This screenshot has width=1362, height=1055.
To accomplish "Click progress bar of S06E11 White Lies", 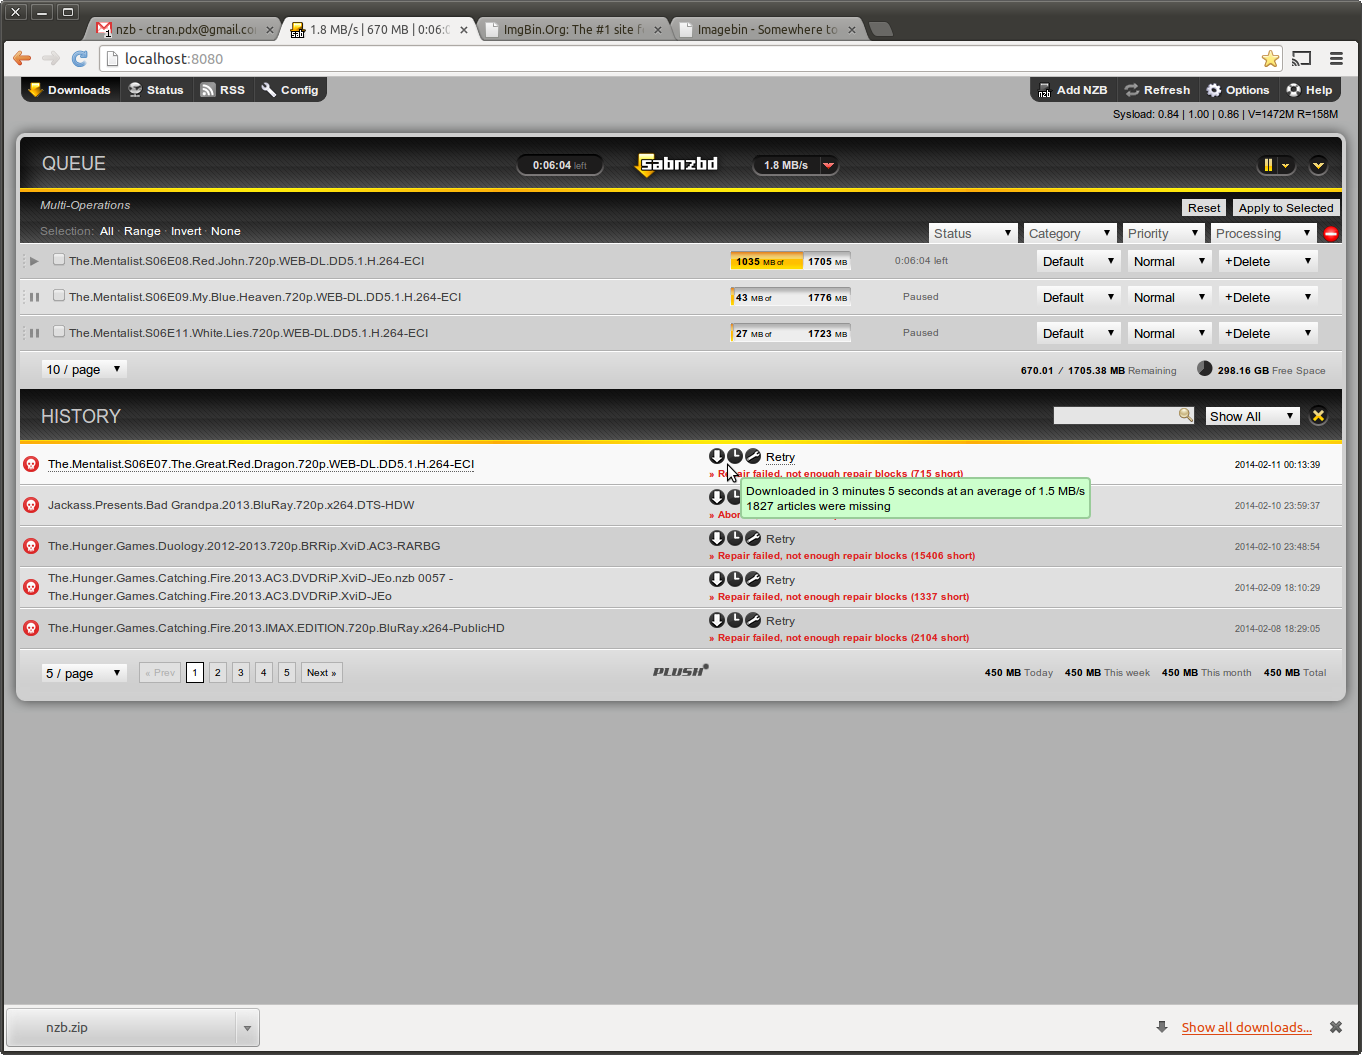I will [x=791, y=333].
